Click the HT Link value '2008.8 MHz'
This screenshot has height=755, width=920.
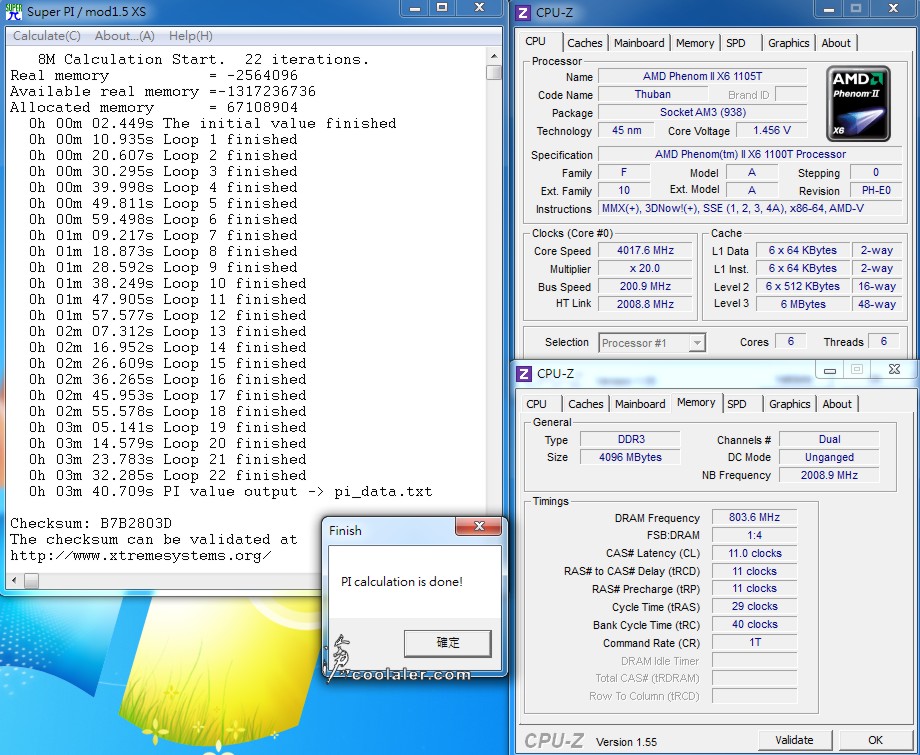tap(645, 304)
